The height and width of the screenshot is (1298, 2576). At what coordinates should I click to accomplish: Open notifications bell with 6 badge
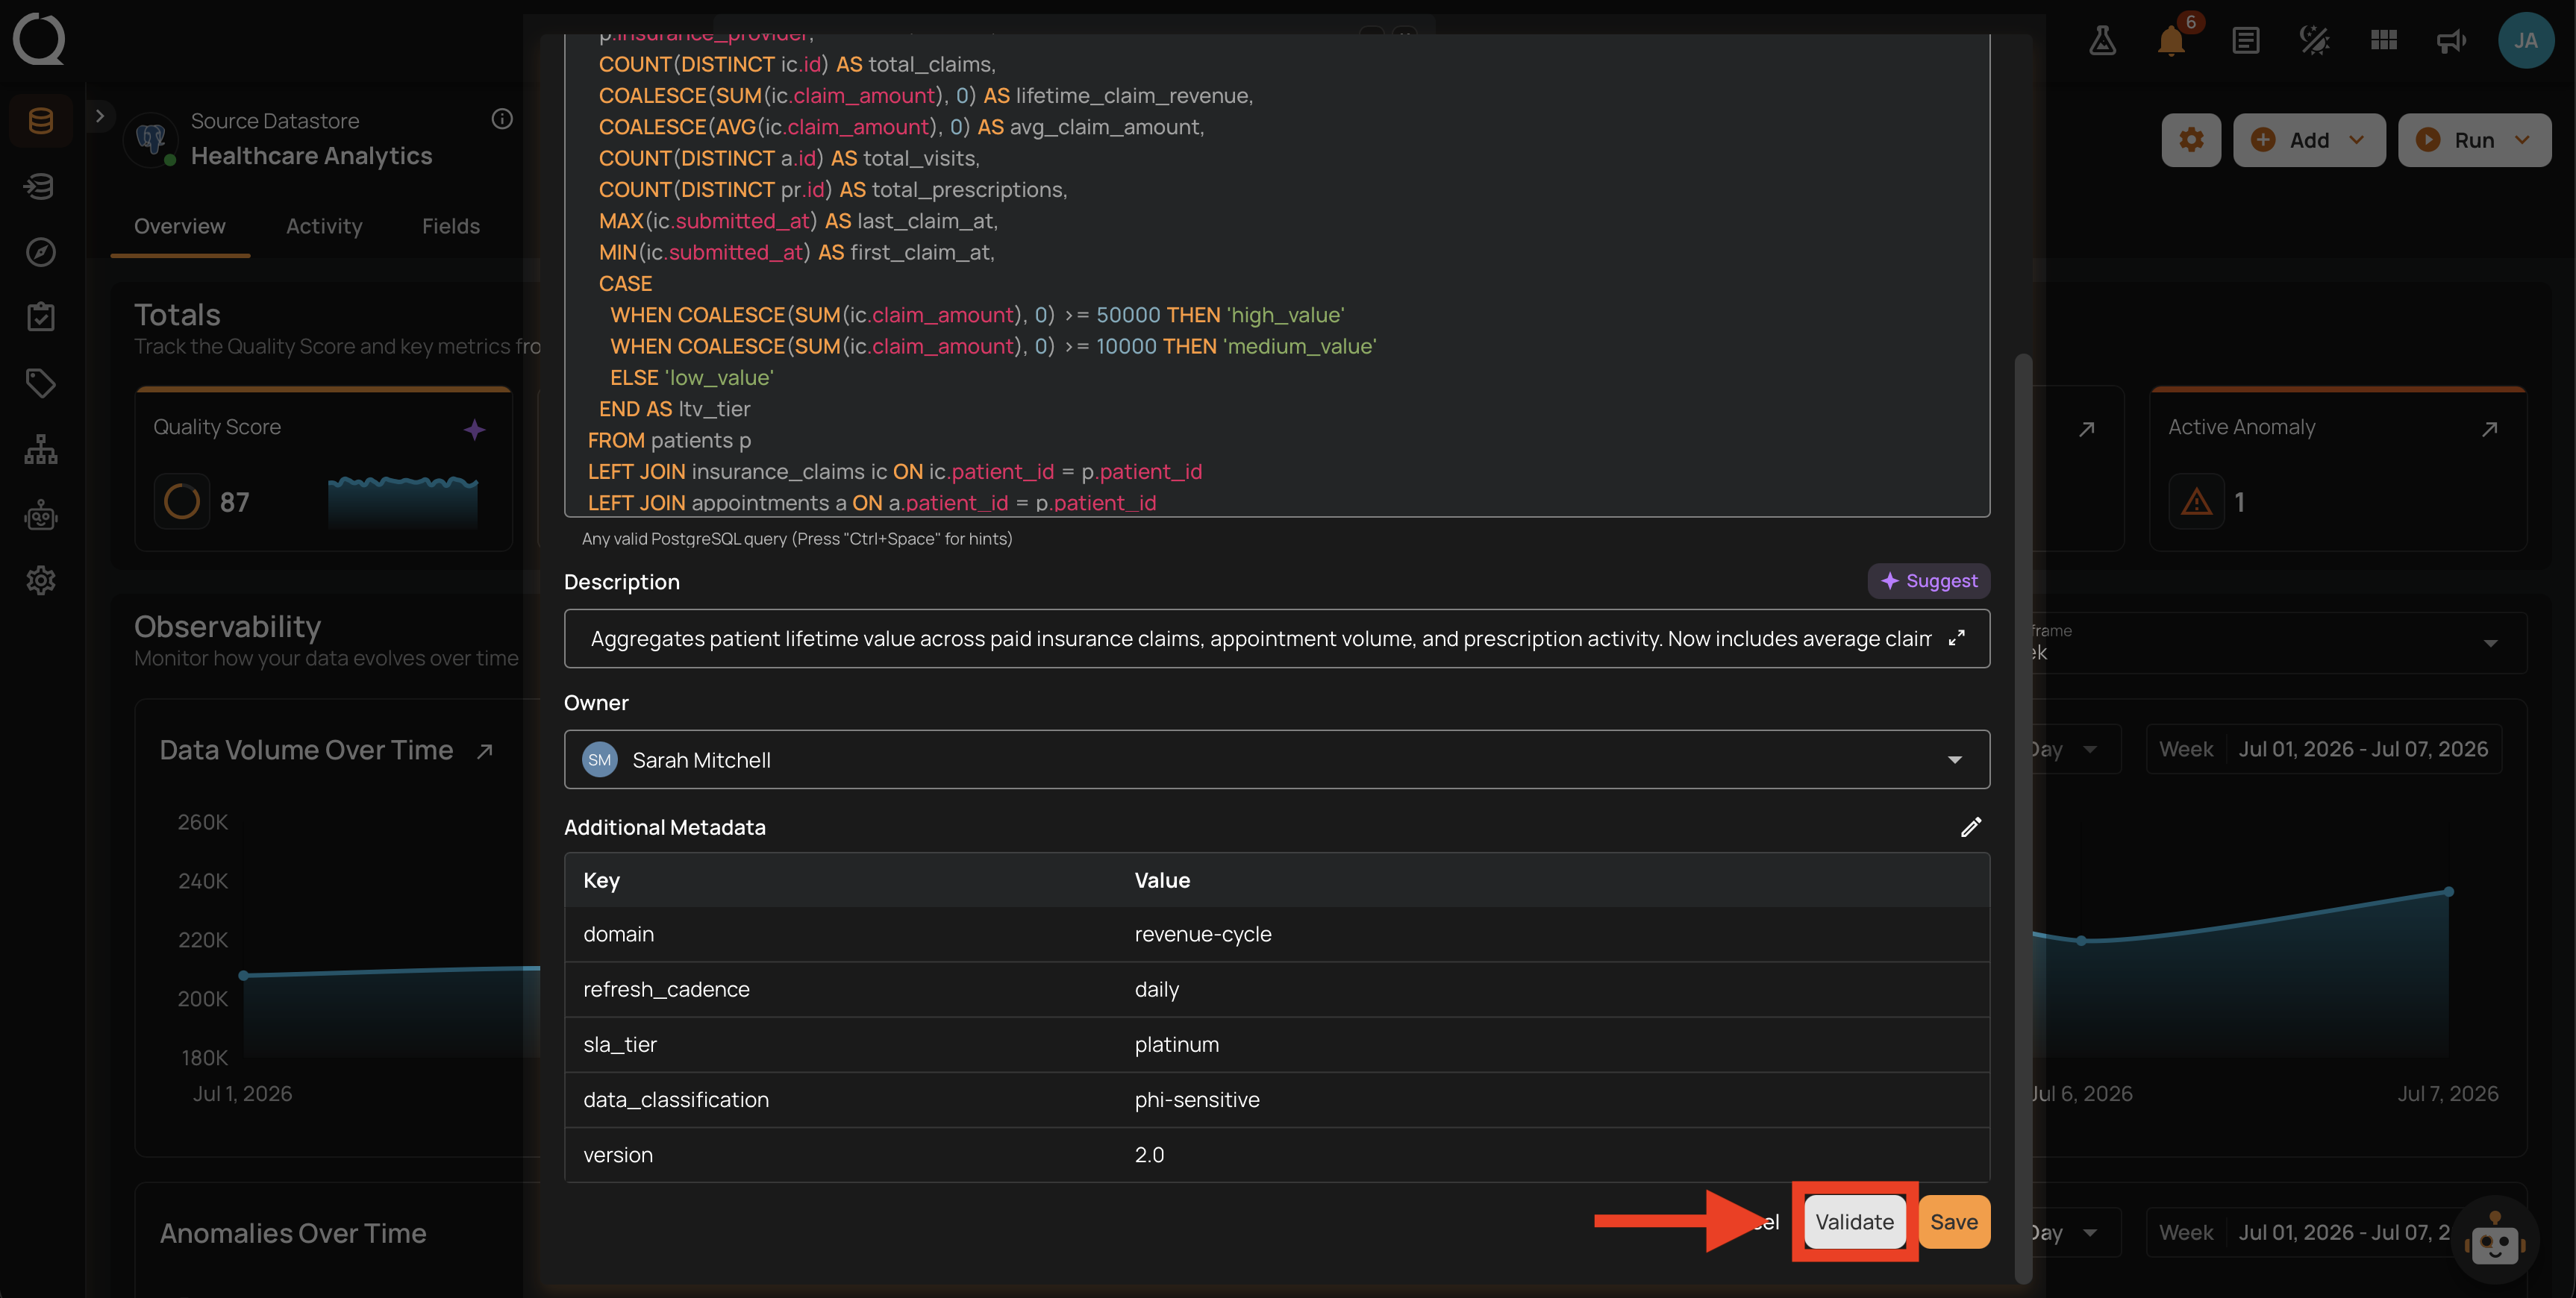point(2170,41)
